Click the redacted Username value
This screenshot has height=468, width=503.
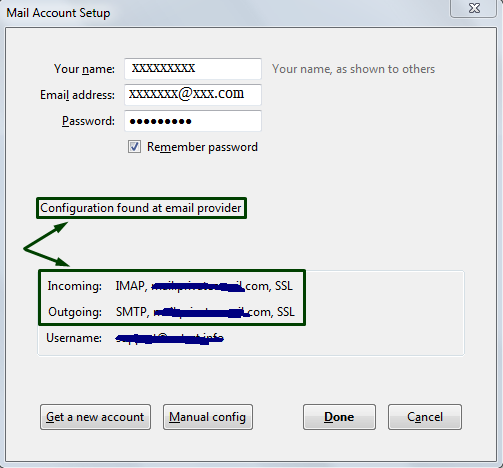pos(169,339)
